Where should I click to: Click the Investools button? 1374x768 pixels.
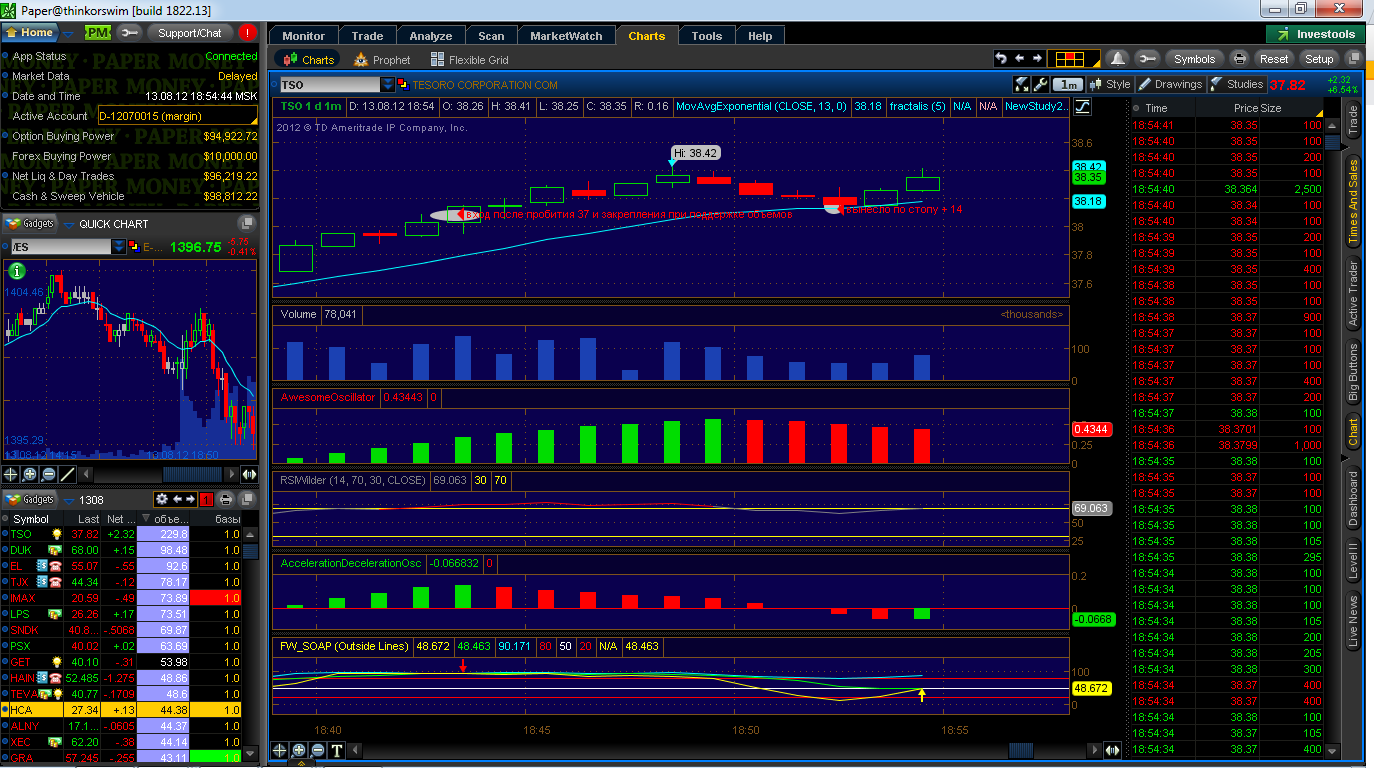coord(1315,34)
